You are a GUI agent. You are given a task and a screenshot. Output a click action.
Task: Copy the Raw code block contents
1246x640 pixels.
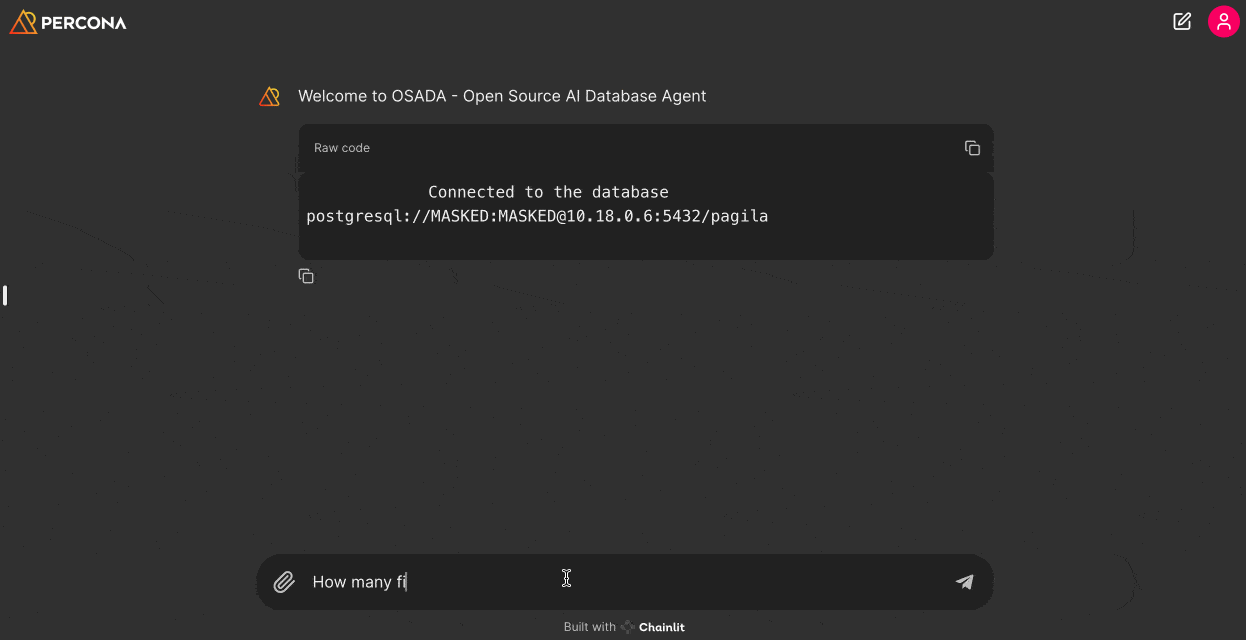coord(972,148)
